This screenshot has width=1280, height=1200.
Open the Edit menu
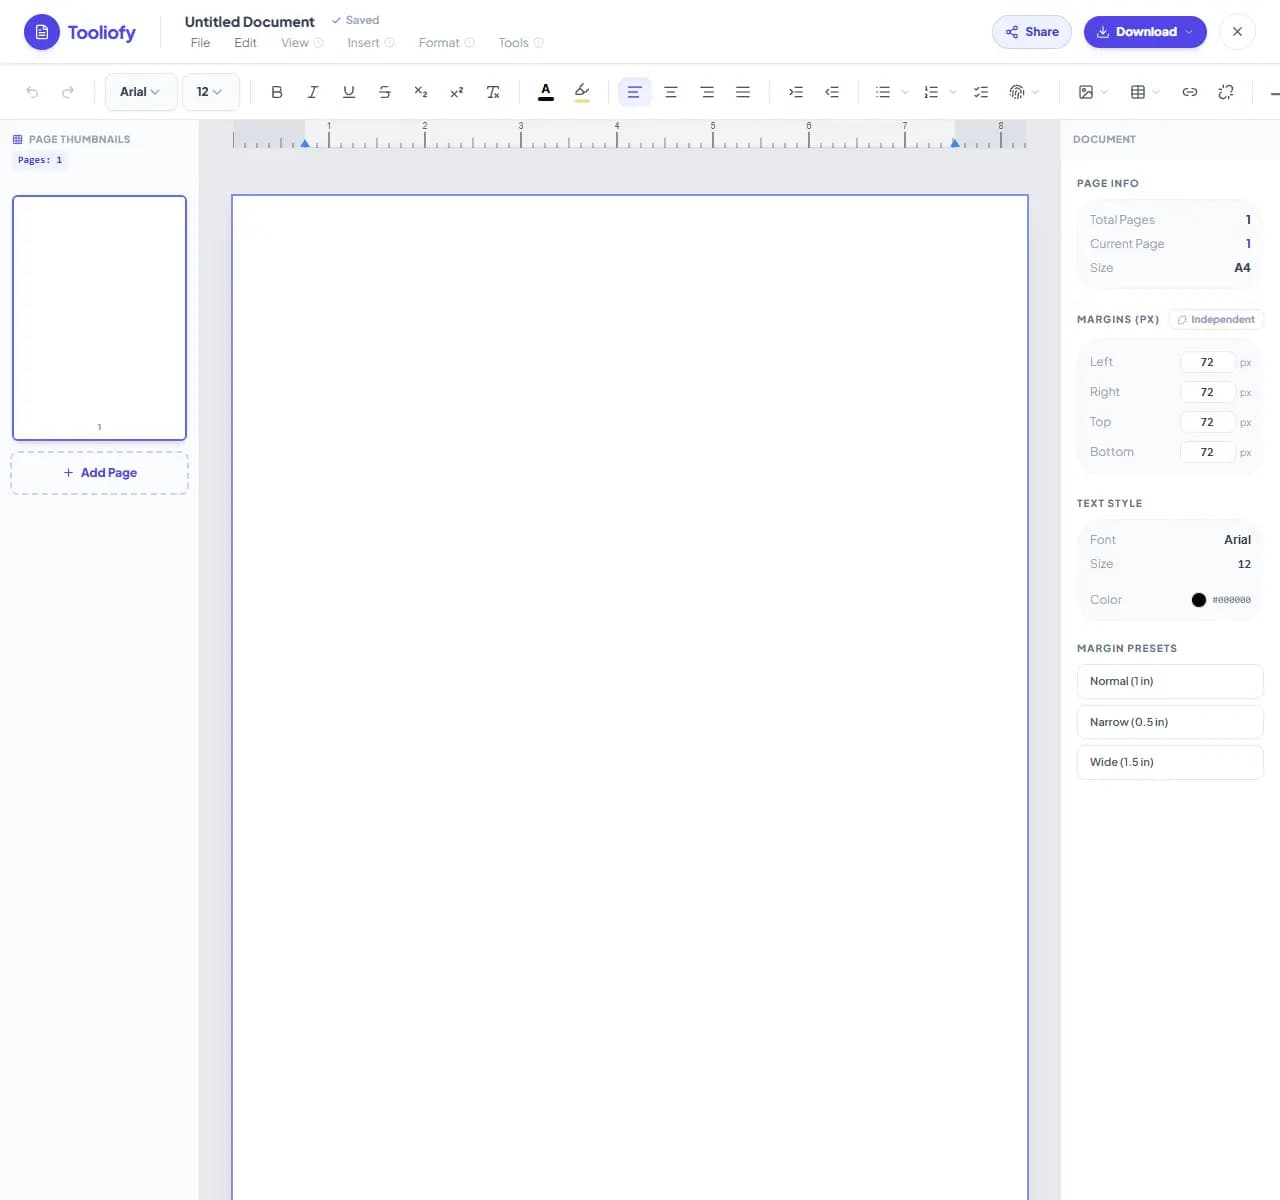[245, 43]
